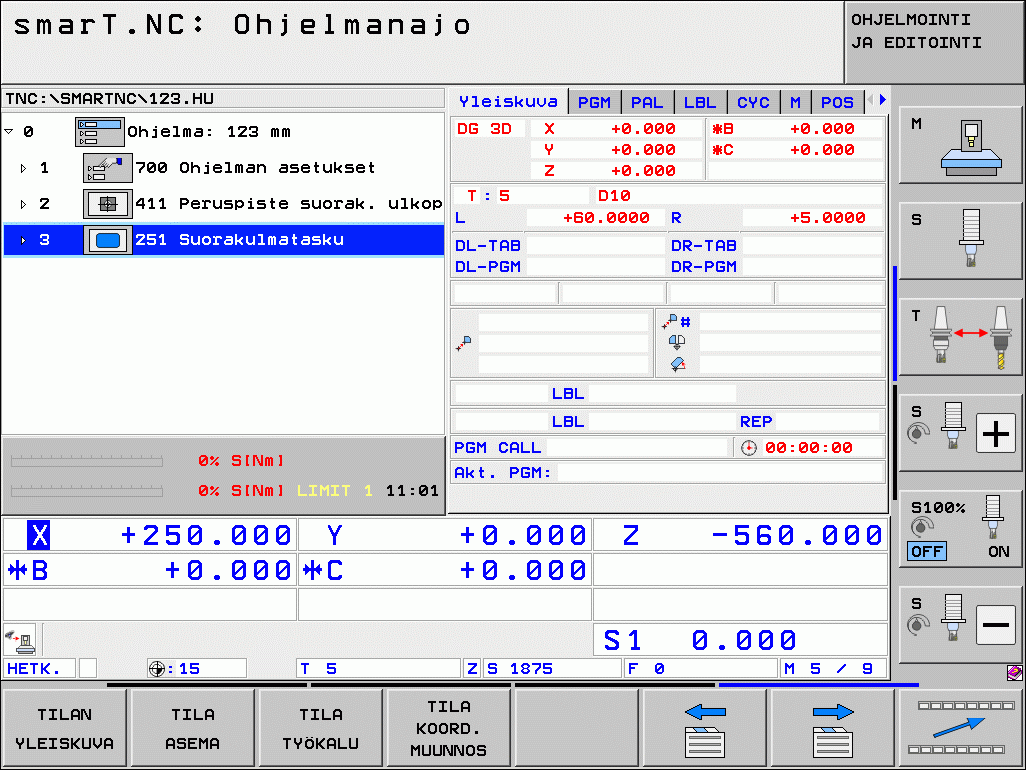Click the HETK. position display label
Viewport: 1026px width, 770px height.
(33, 669)
